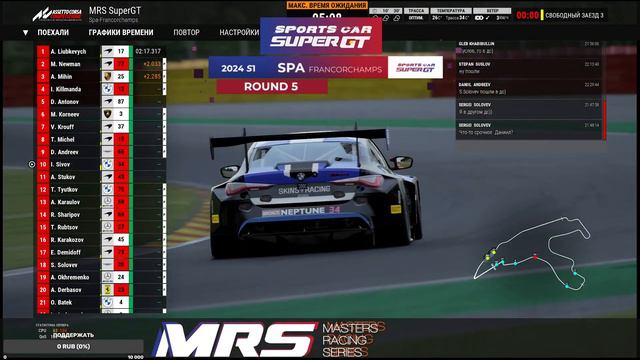Expand the triangle dropdown beside ПОЕХАЛИ

25,33
